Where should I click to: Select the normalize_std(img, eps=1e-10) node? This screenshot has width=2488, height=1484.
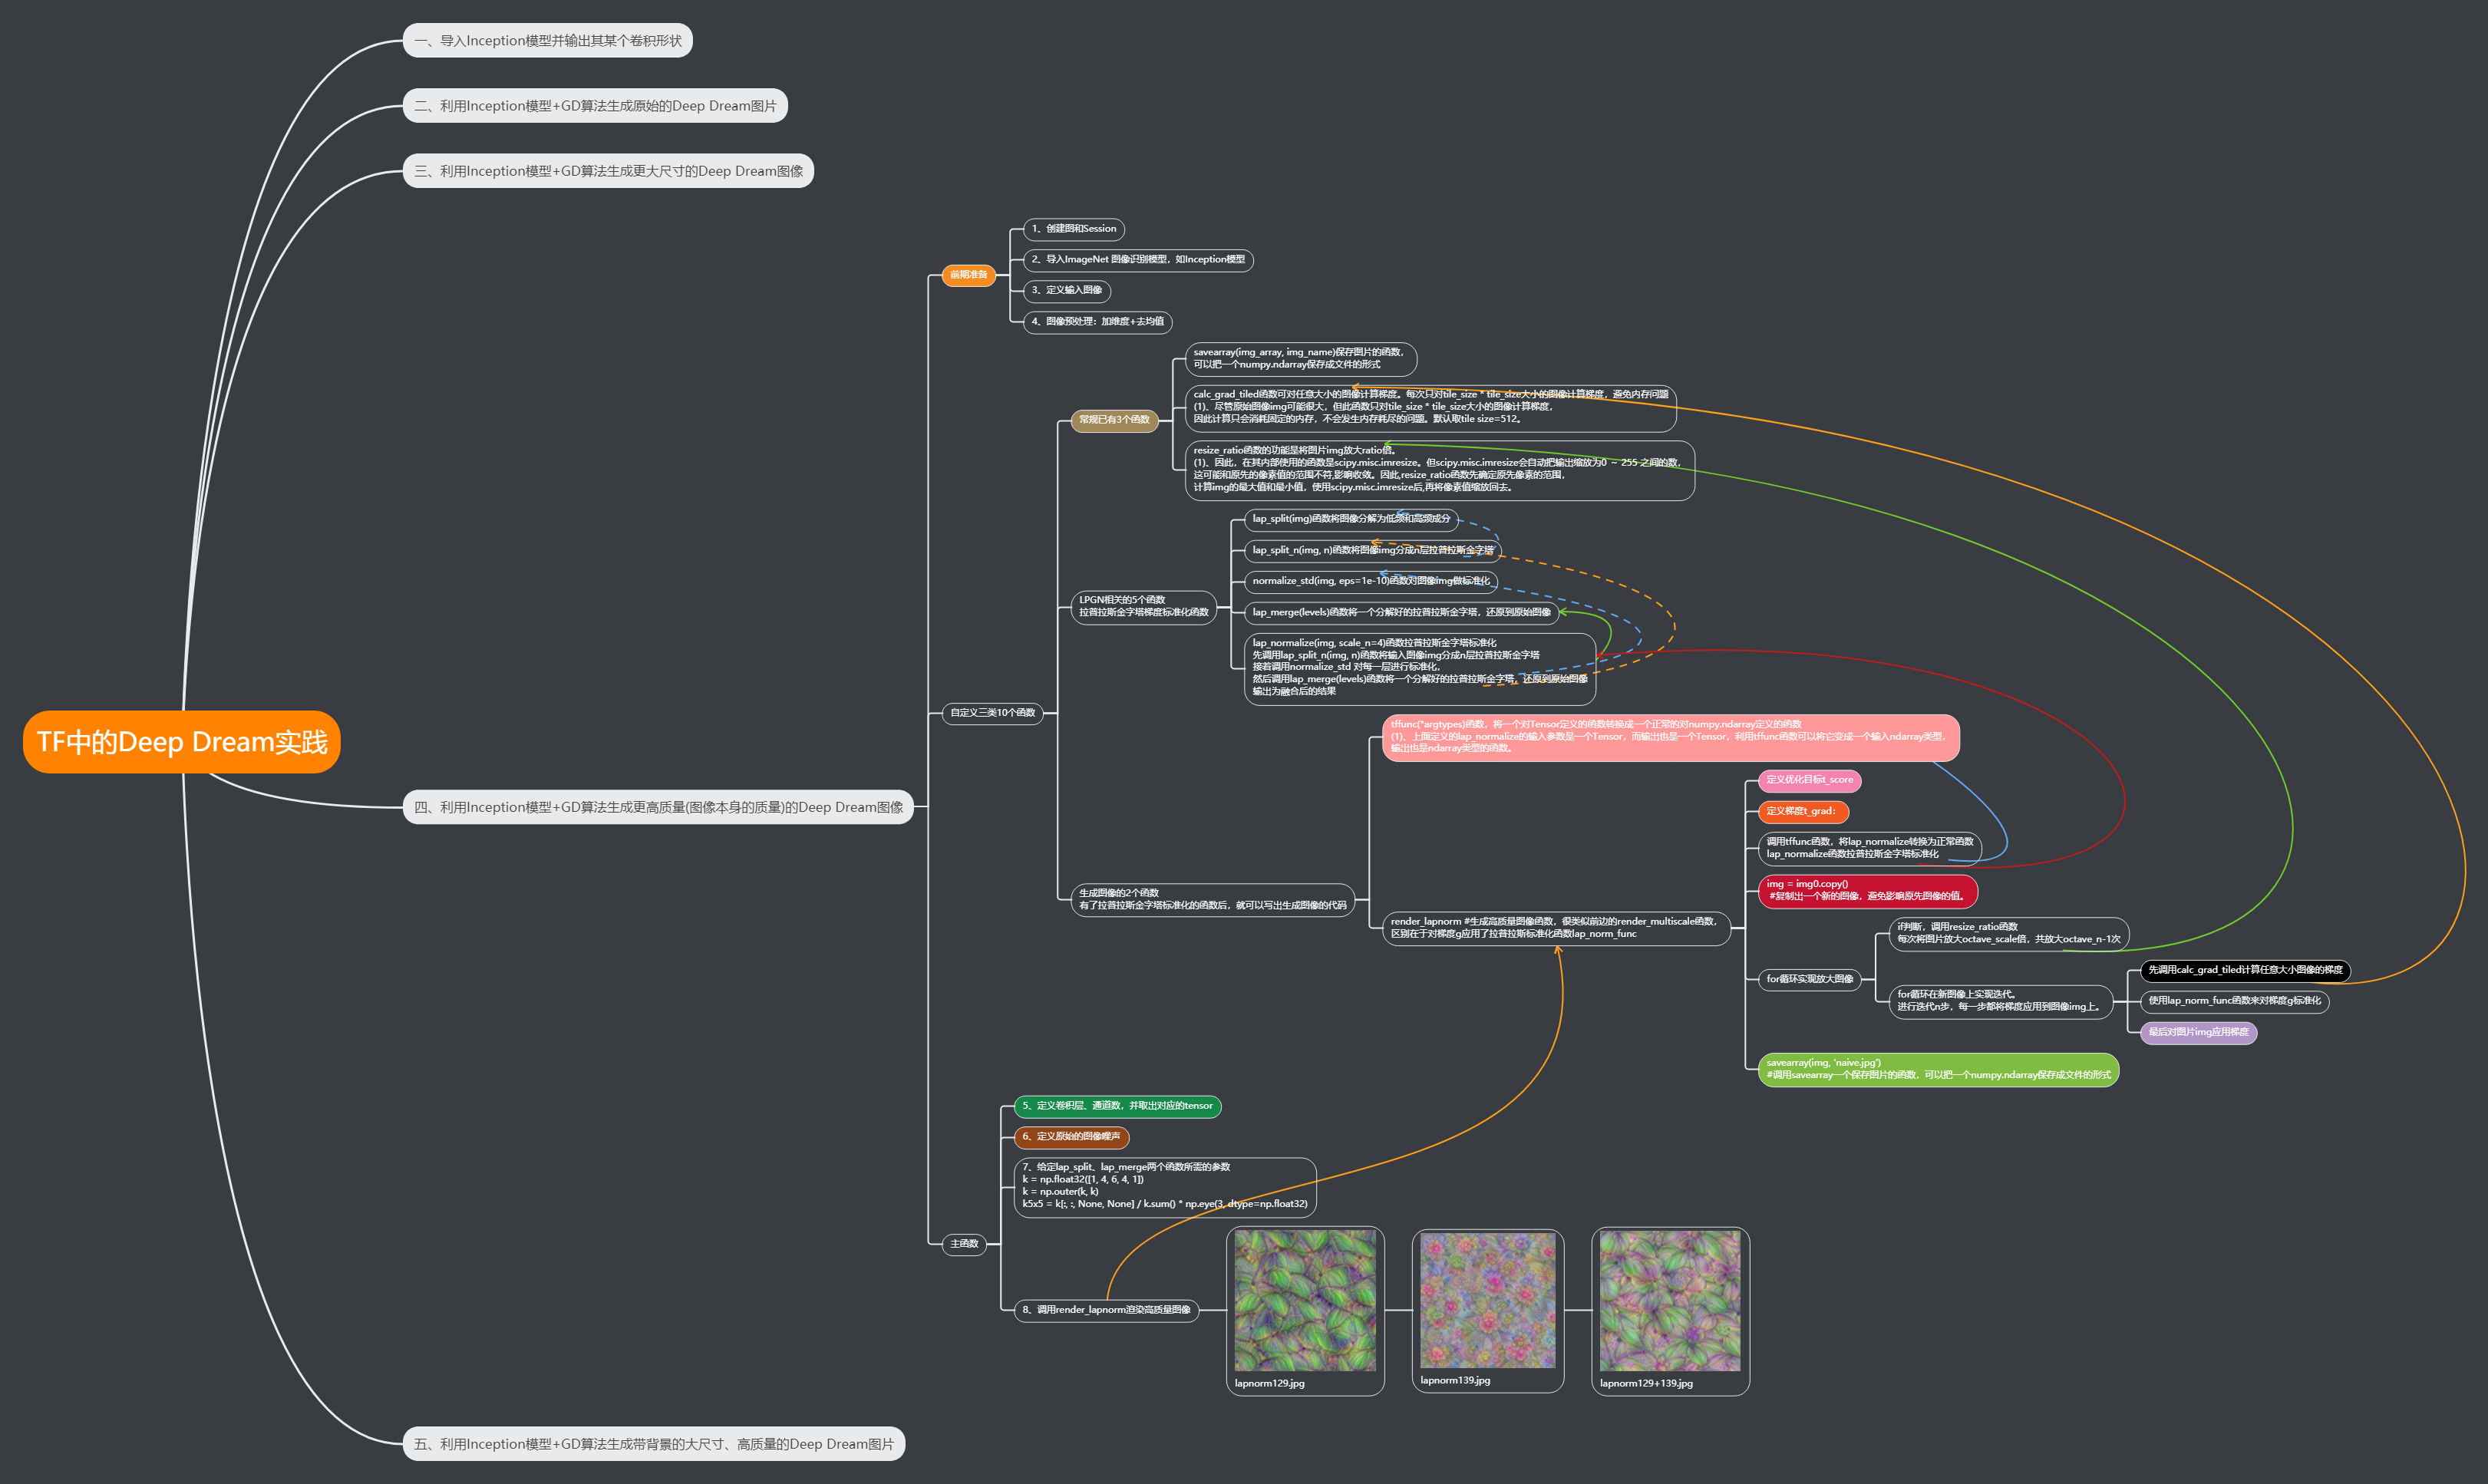pos(1370,581)
